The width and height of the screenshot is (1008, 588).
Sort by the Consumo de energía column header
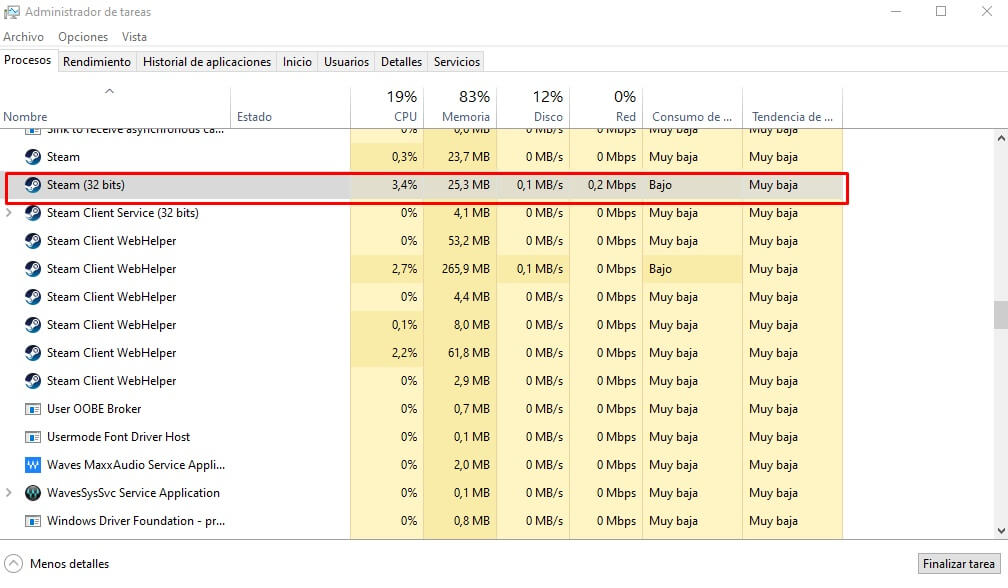tap(692, 107)
